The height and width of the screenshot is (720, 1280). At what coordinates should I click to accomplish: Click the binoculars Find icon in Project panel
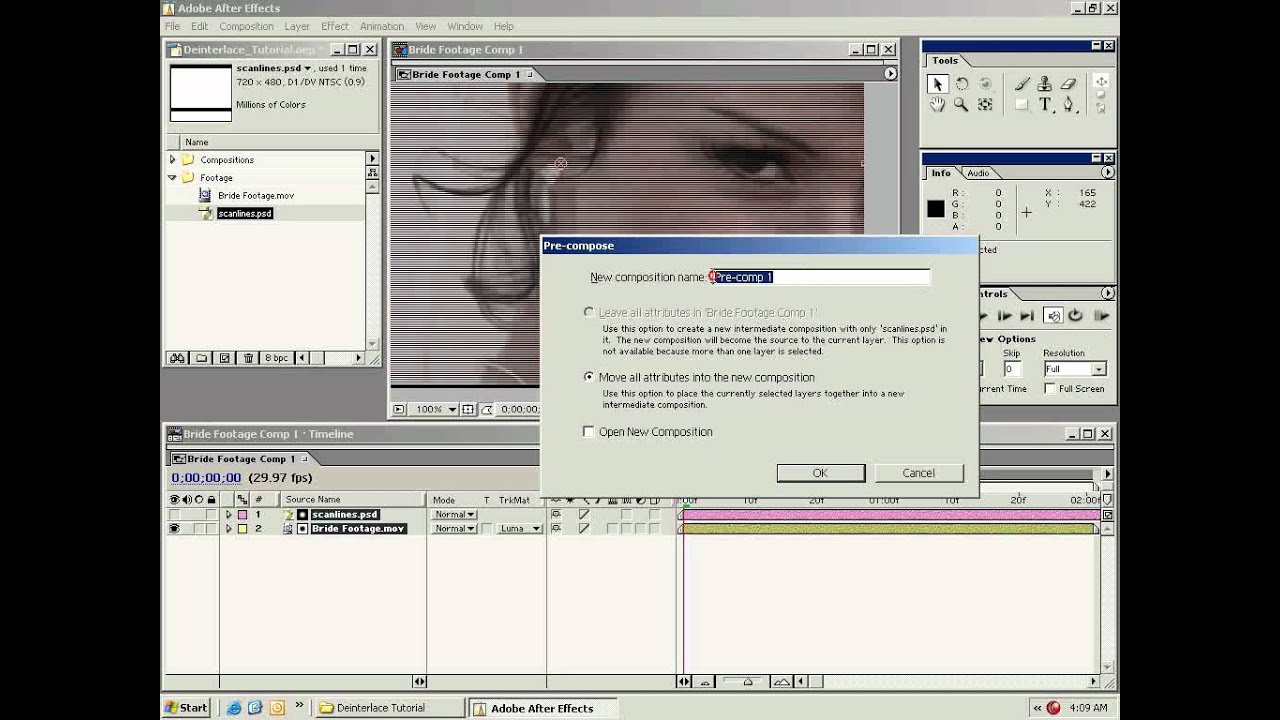[x=177, y=358]
